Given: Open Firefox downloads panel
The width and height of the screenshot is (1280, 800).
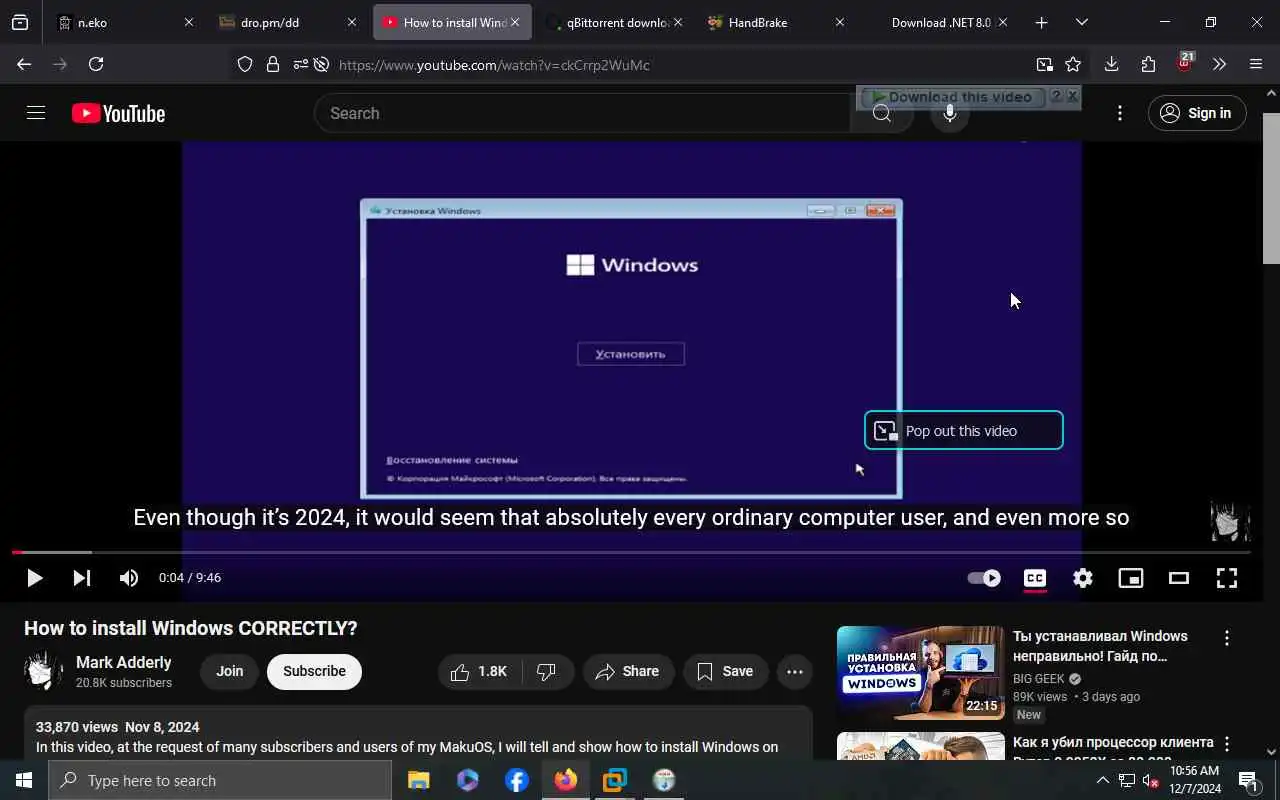Looking at the screenshot, I should [1111, 64].
